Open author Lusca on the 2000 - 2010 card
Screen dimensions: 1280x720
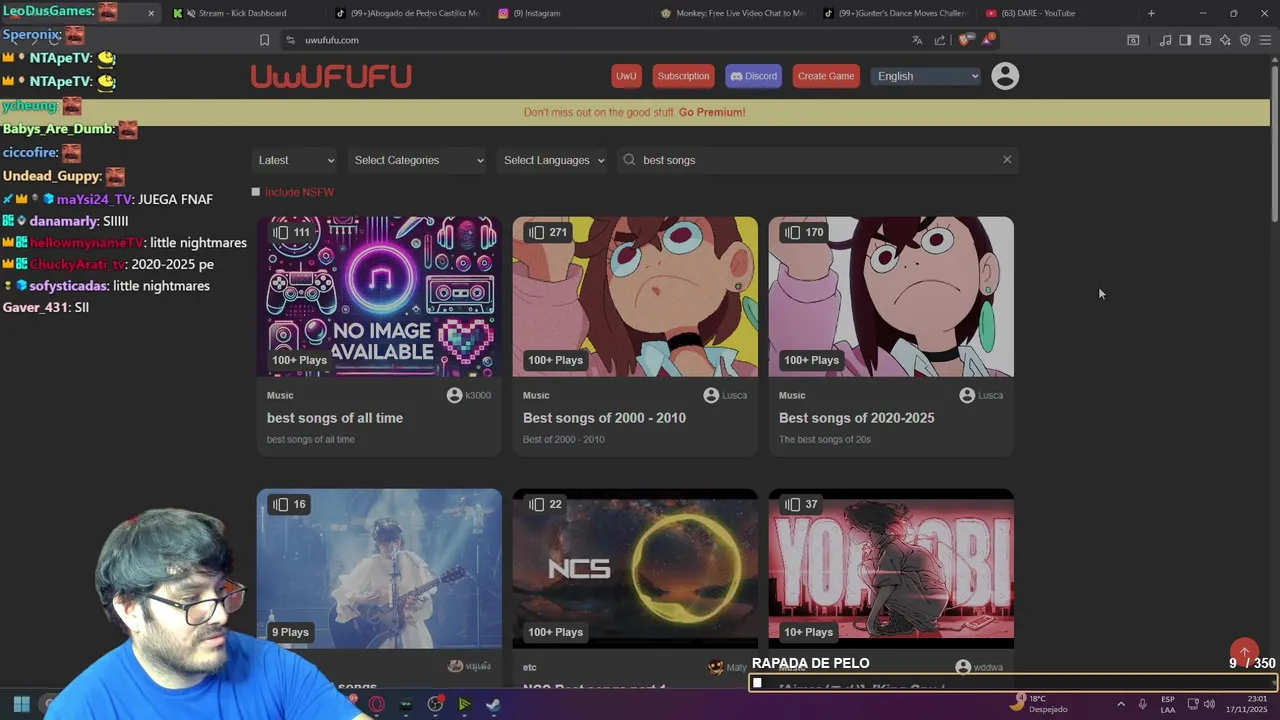pos(726,395)
